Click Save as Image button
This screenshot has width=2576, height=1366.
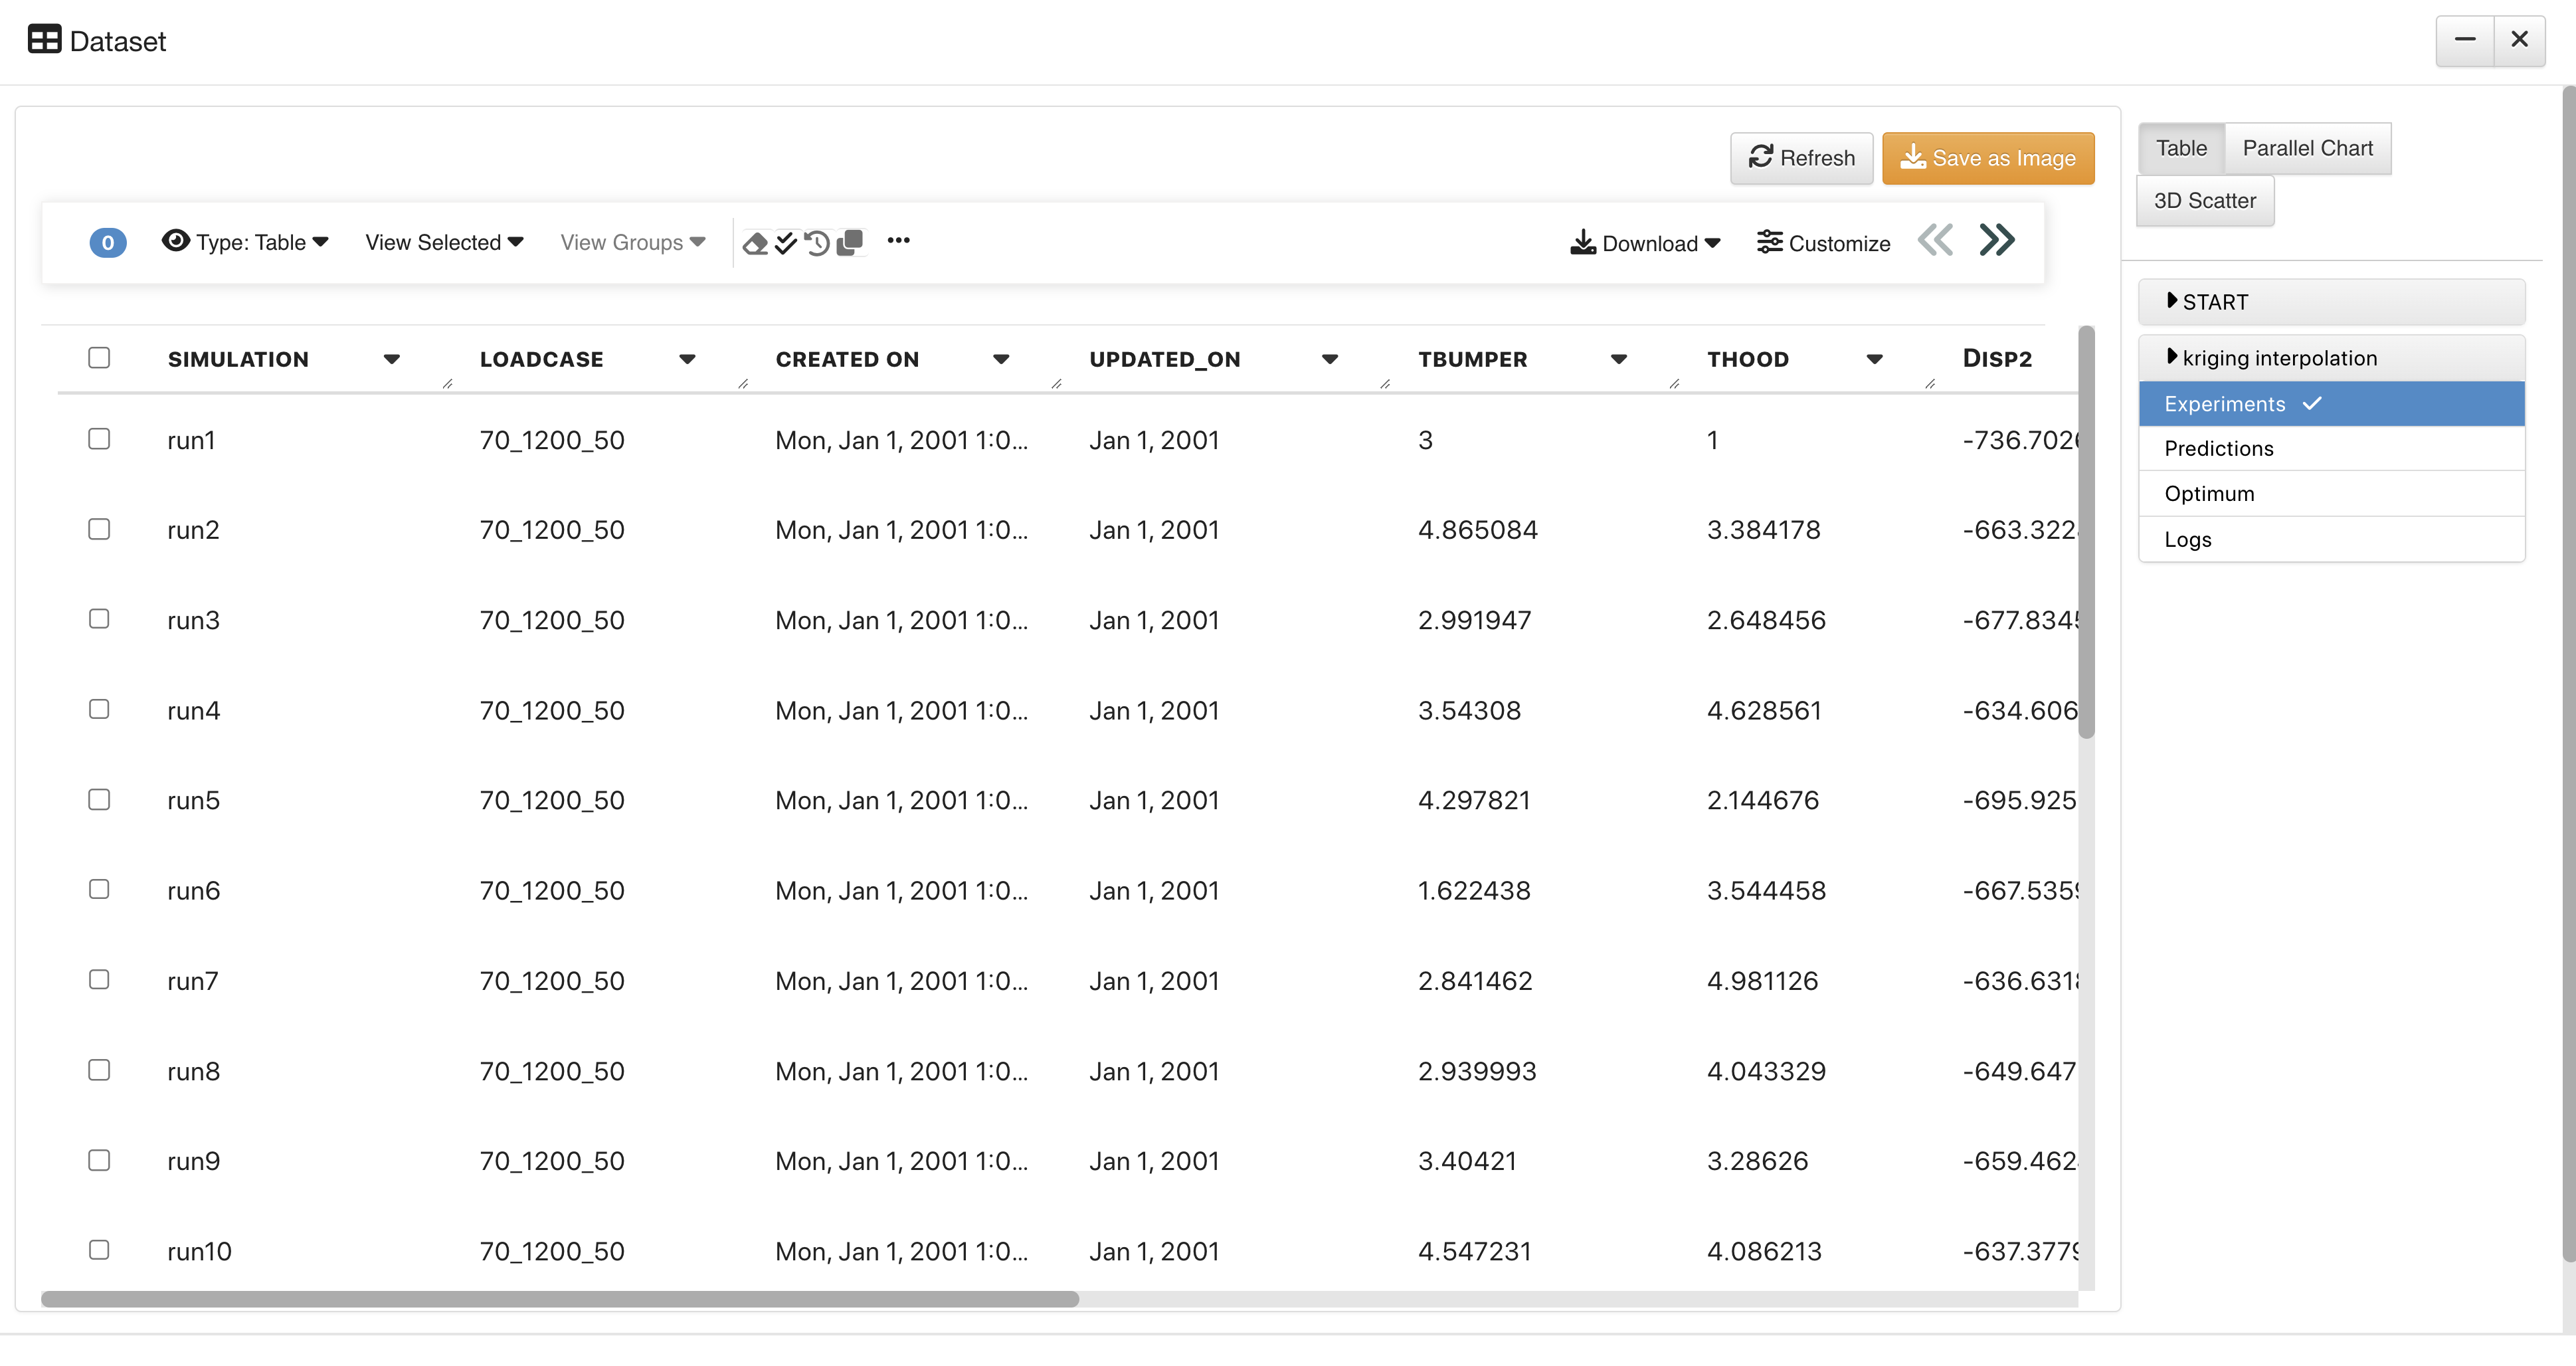click(x=1987, y=158)
